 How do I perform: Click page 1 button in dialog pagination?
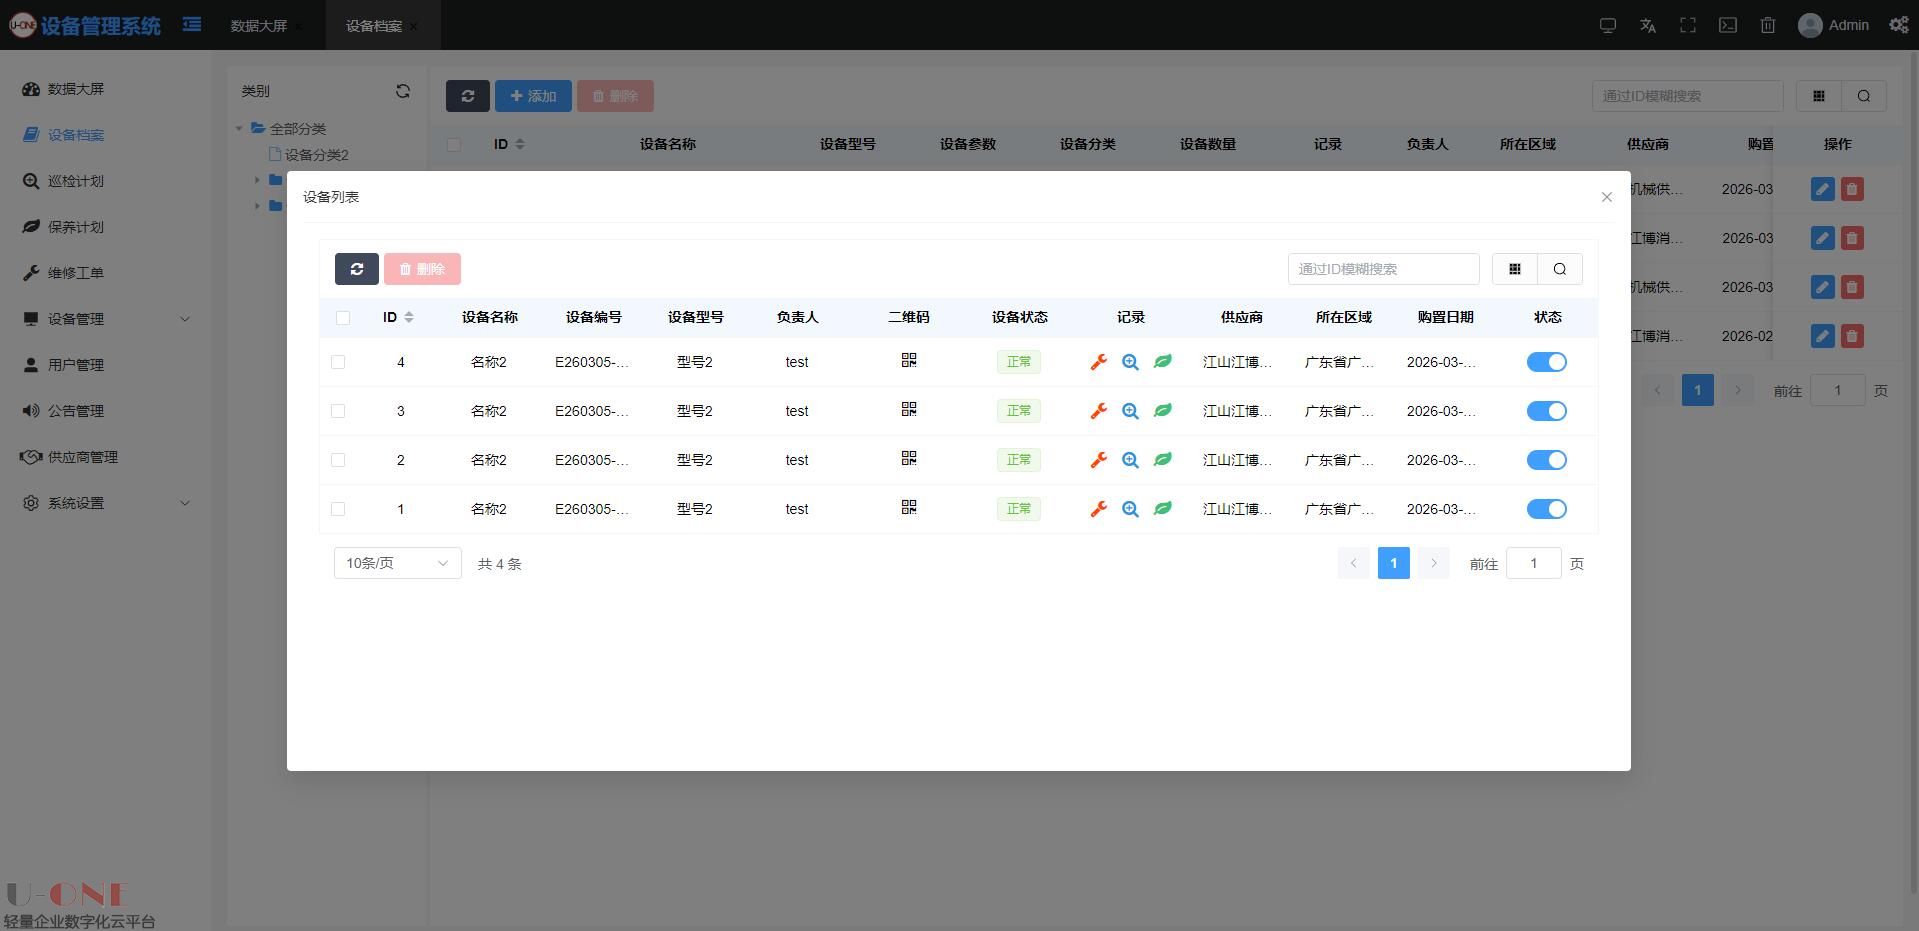pos(1393,563)
